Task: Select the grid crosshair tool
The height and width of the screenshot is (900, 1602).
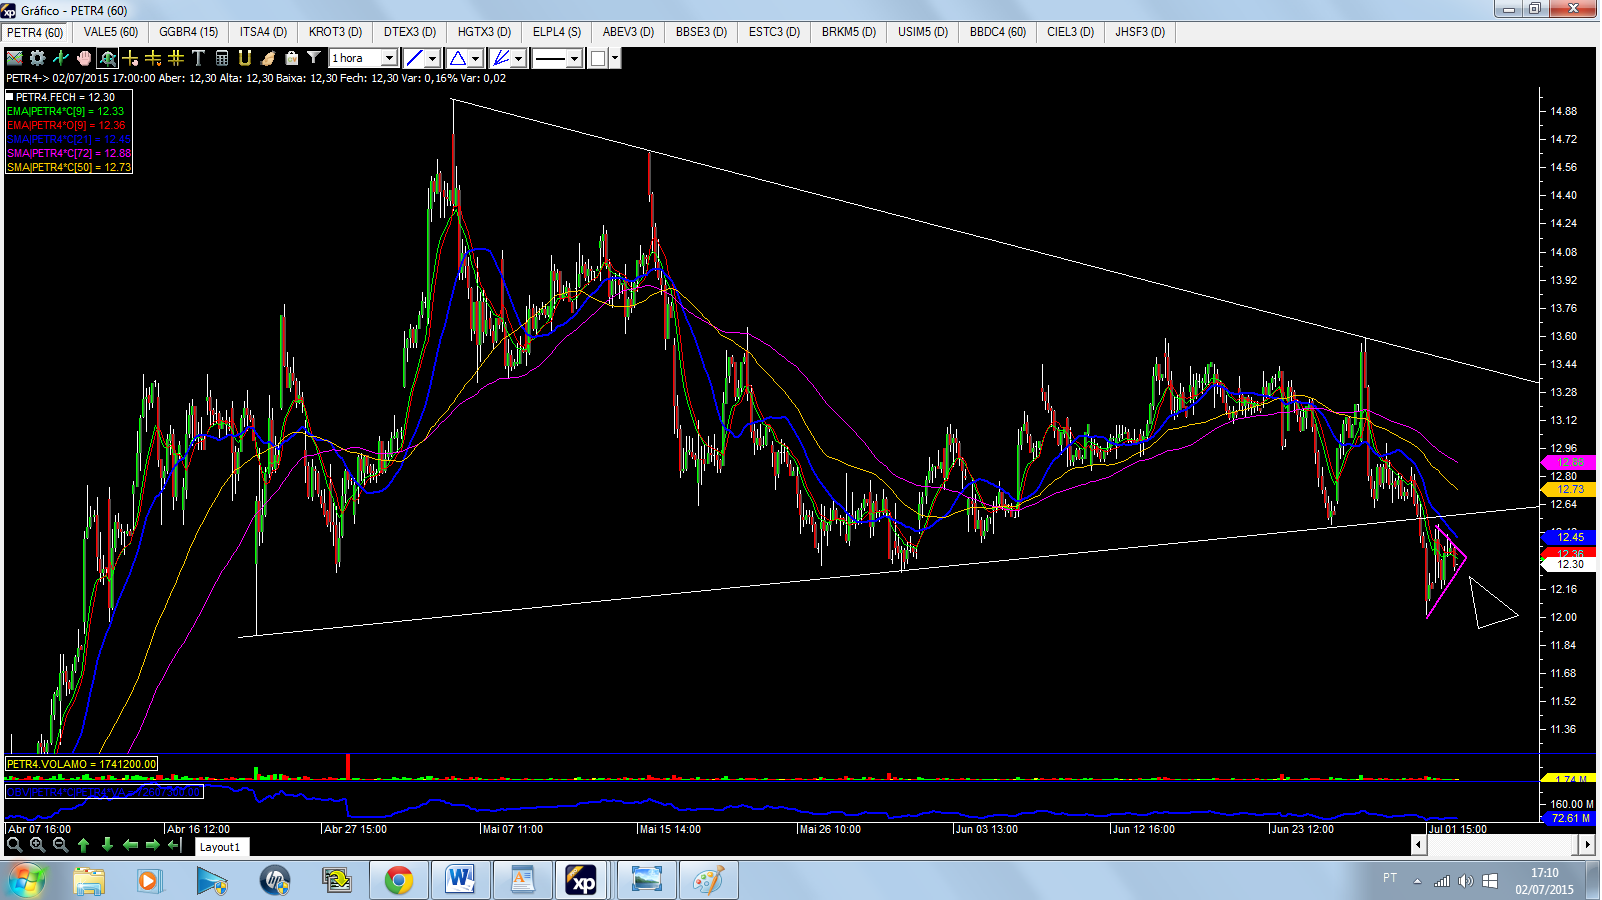Action: [x=176, y=58]
